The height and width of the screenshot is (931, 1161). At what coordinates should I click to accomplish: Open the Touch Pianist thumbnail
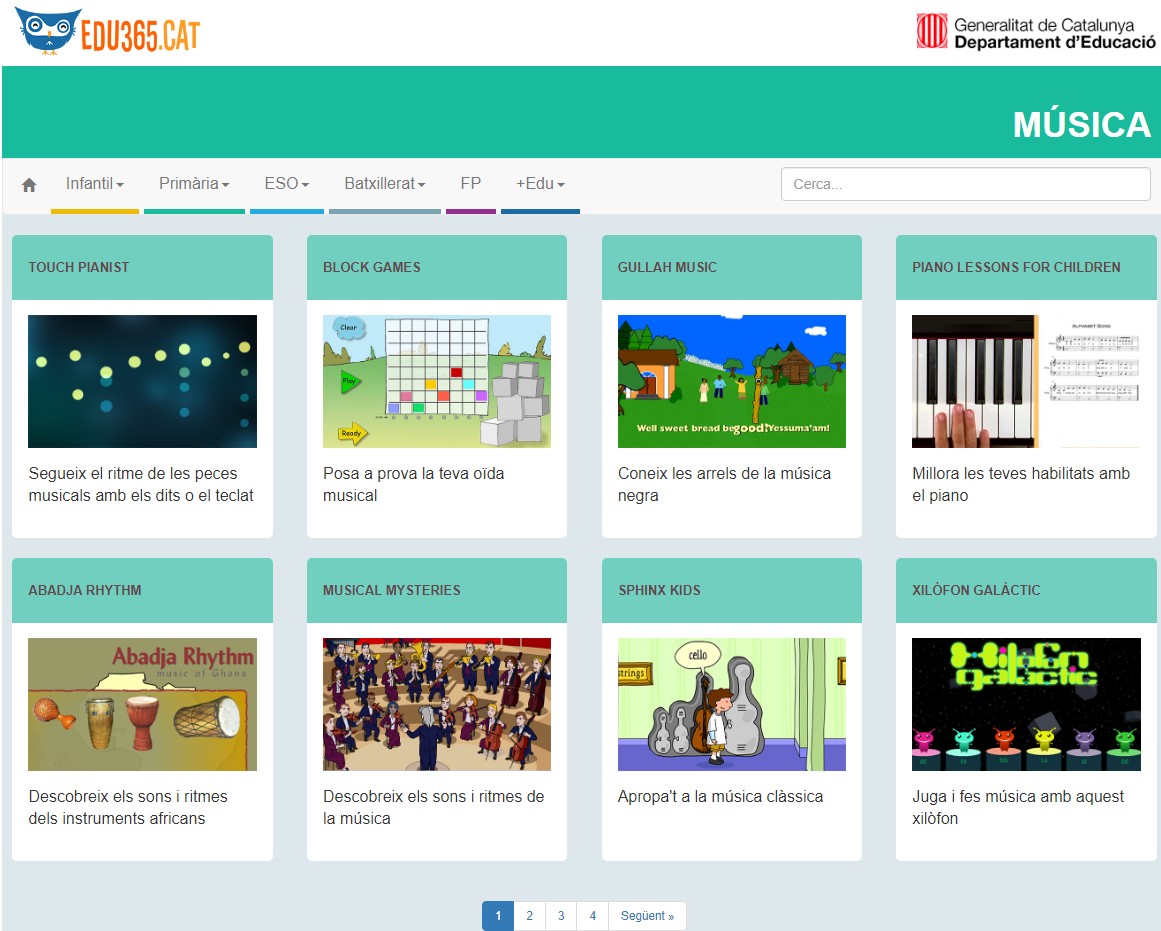coord(142,381)
